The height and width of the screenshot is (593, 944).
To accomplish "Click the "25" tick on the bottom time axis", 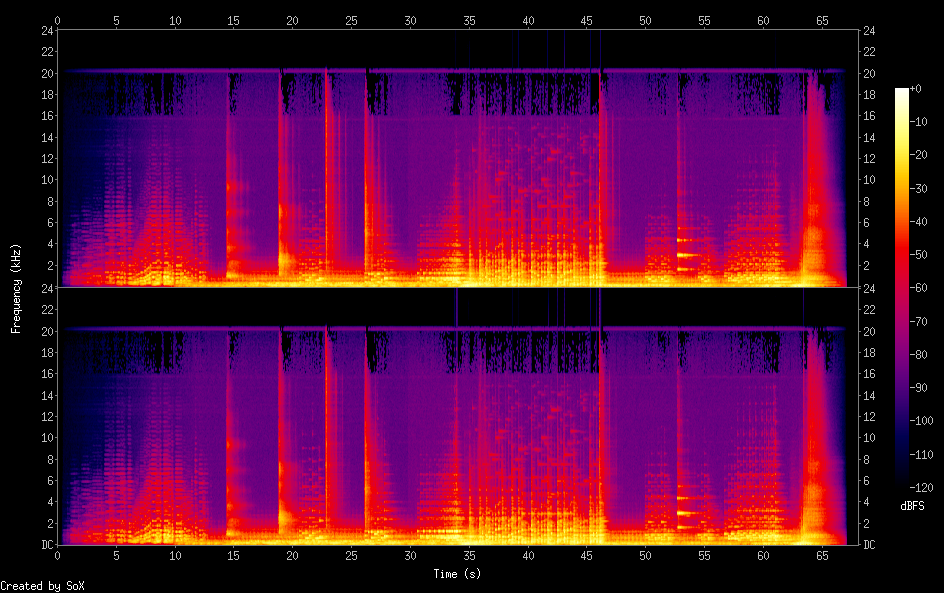I will click(x=352, y=555).
